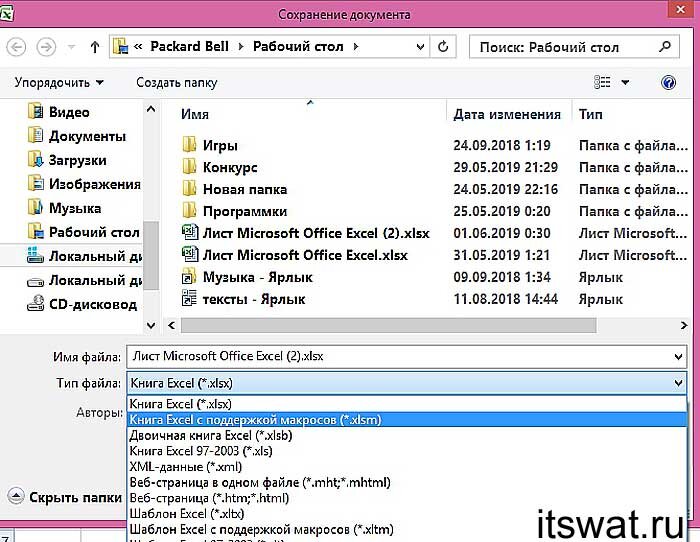Select Packard Bell in the address path
Viewport: 700px width, 542px height.
[189, 46]
